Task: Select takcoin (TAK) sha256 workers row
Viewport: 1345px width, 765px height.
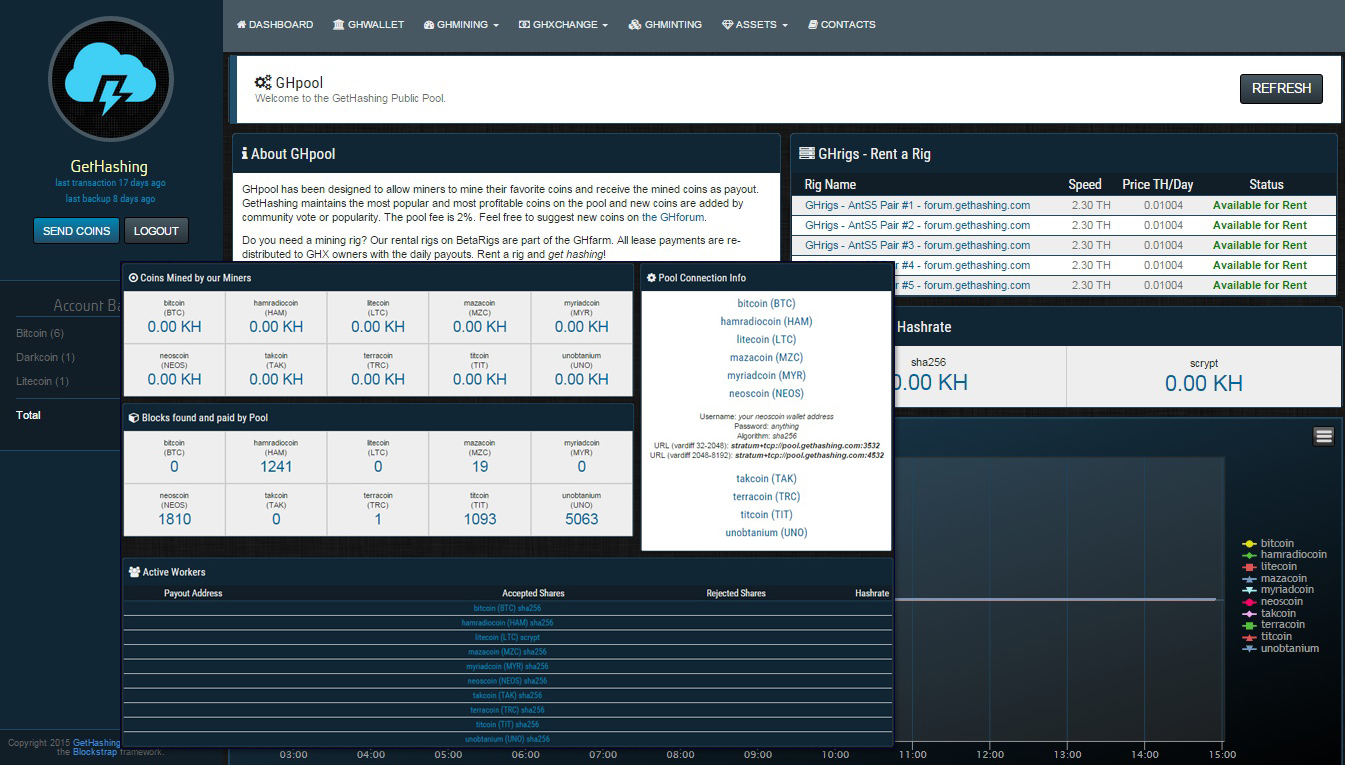Action: click(x=507, y=695)
